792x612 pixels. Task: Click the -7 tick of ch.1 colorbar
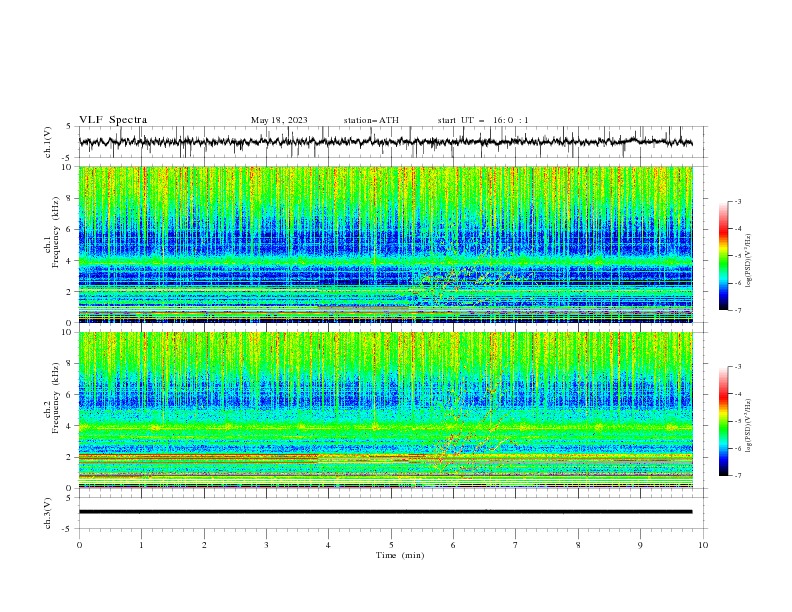737,310
